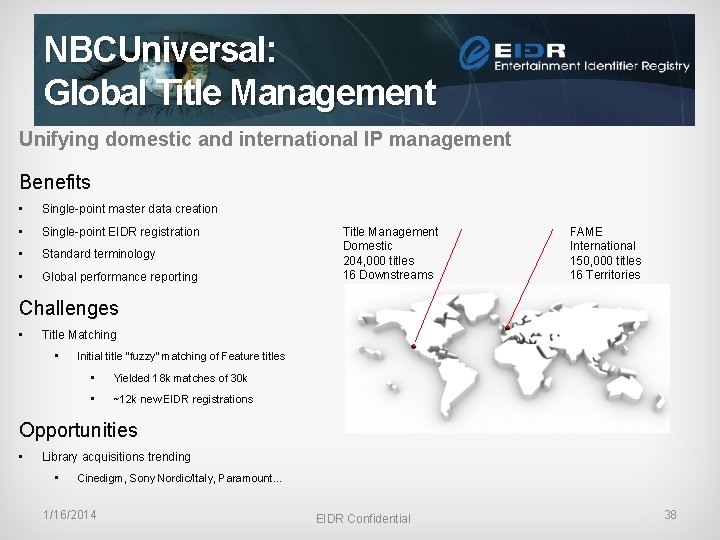Click the date '1/16/2014' in footer
Viewport: 720px width, 540px height.
click(x=70, y=515)
